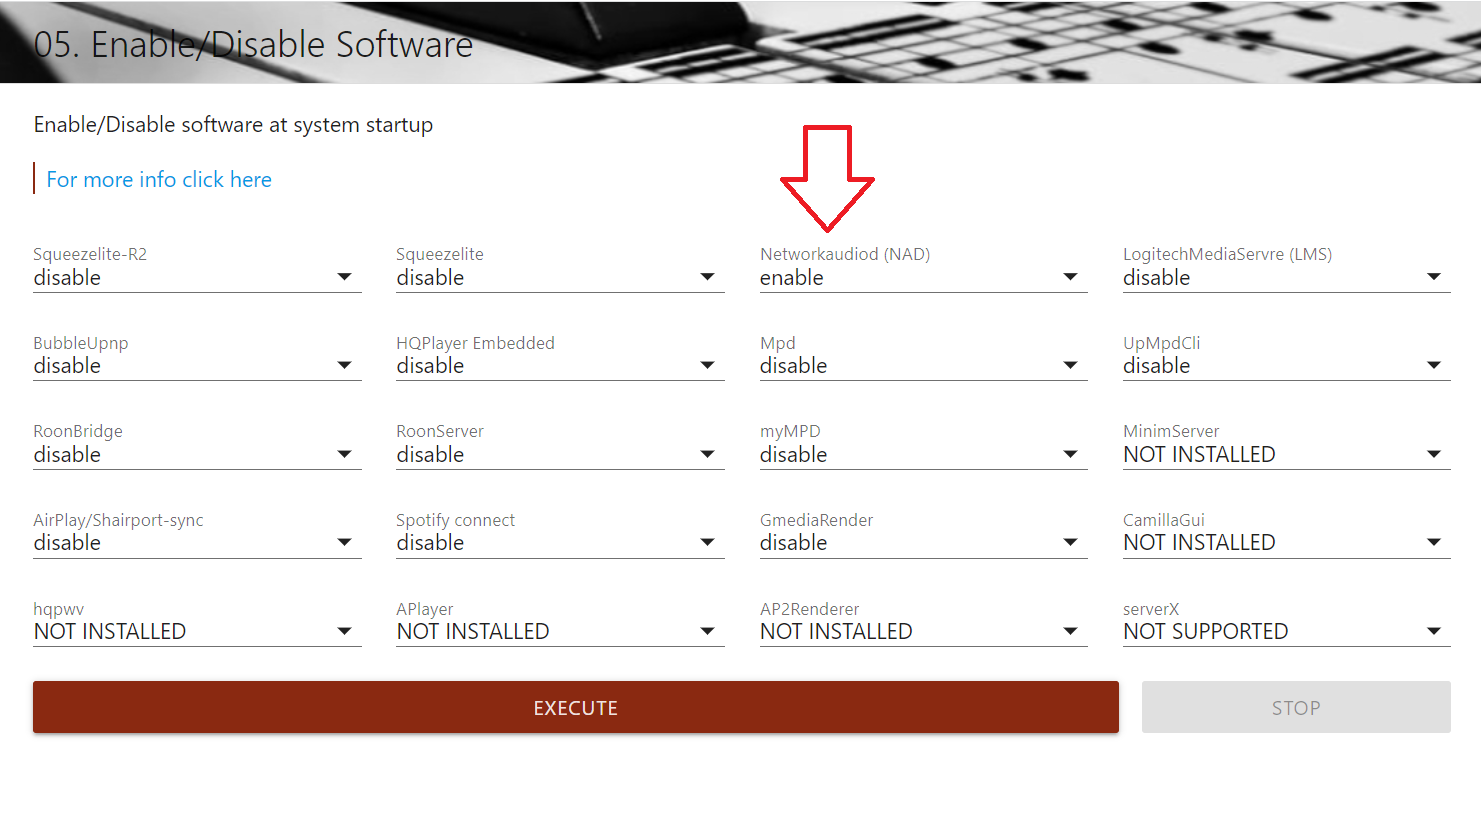Expand the myMPD dropdown

point(923,455)
